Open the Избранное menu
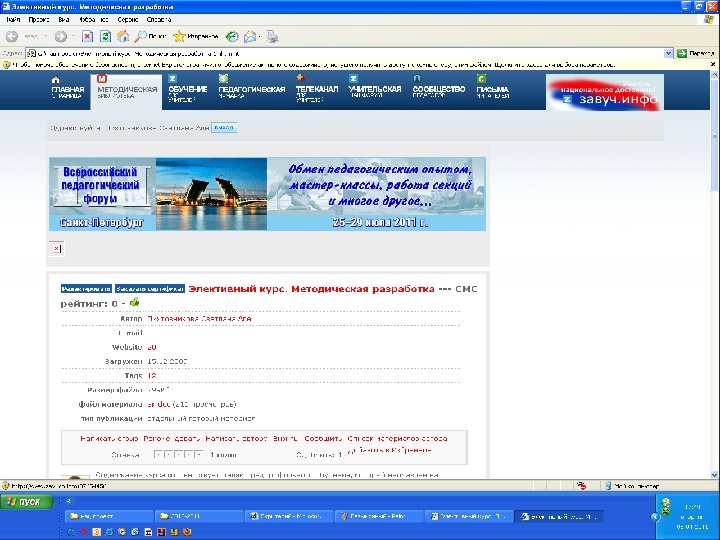 pos(94,20)
